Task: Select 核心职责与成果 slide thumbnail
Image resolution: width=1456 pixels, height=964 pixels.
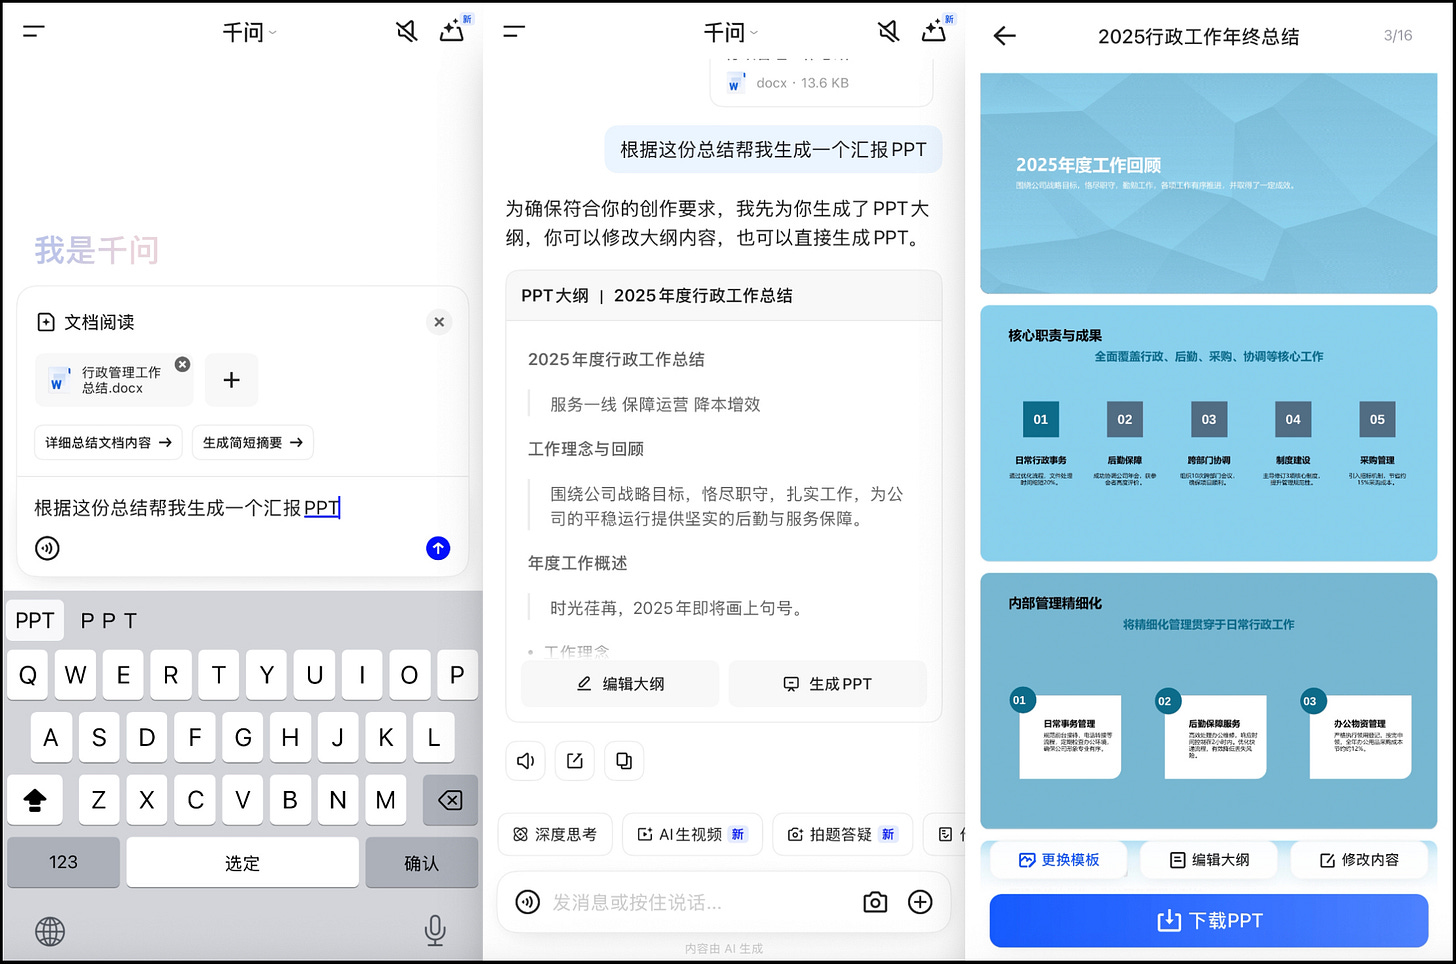Action: tap(1208, 433)
